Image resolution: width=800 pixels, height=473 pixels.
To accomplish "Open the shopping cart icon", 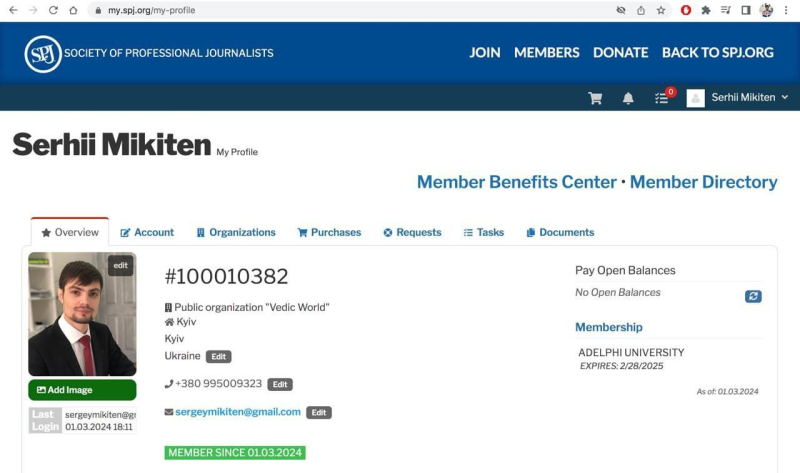I will (595, 98).
